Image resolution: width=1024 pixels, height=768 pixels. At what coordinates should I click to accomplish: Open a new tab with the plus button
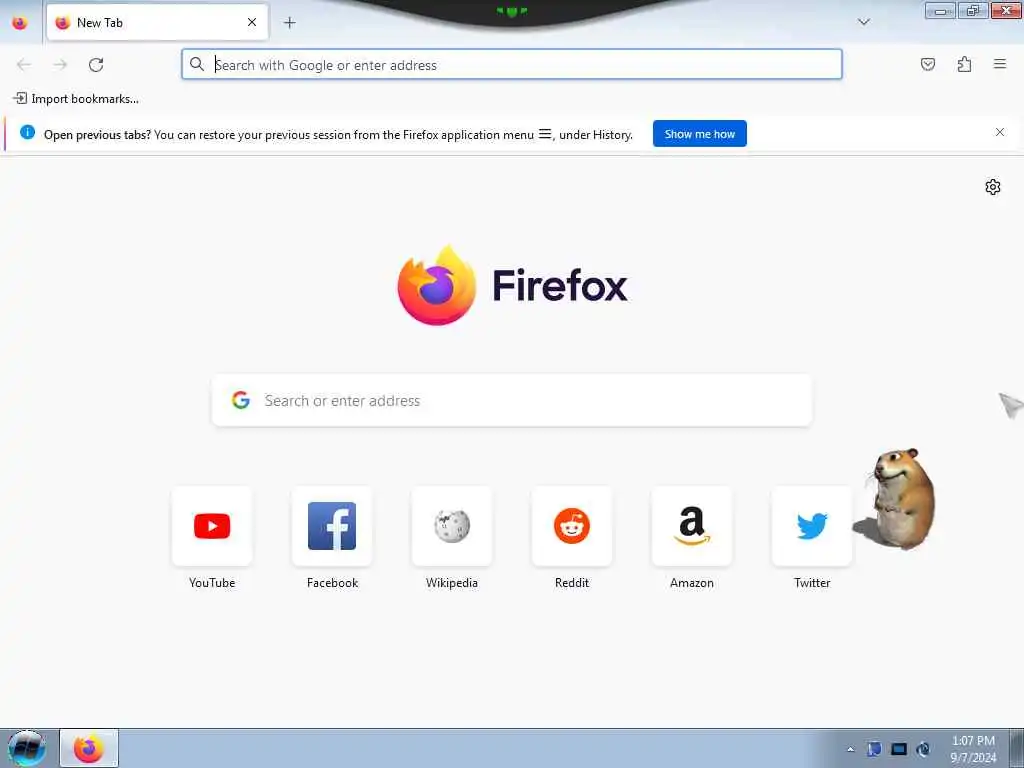click(289, 23)
